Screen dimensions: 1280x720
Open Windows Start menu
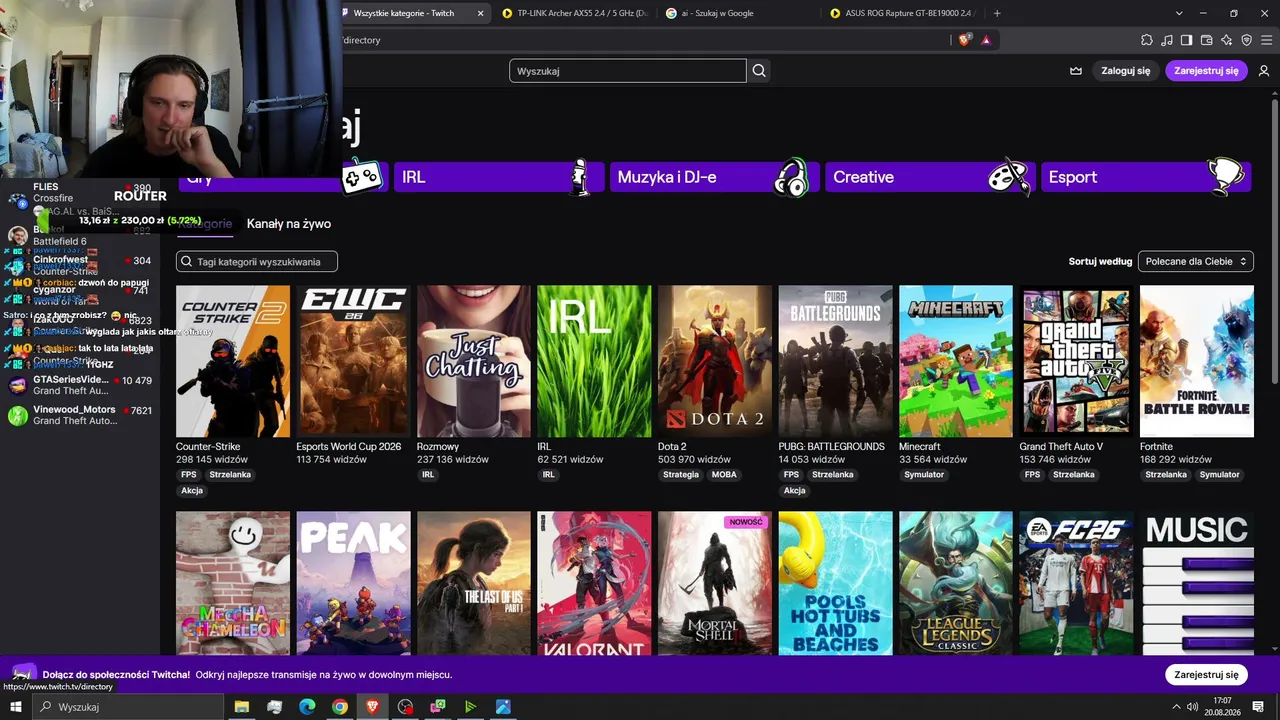click(16, 707)
